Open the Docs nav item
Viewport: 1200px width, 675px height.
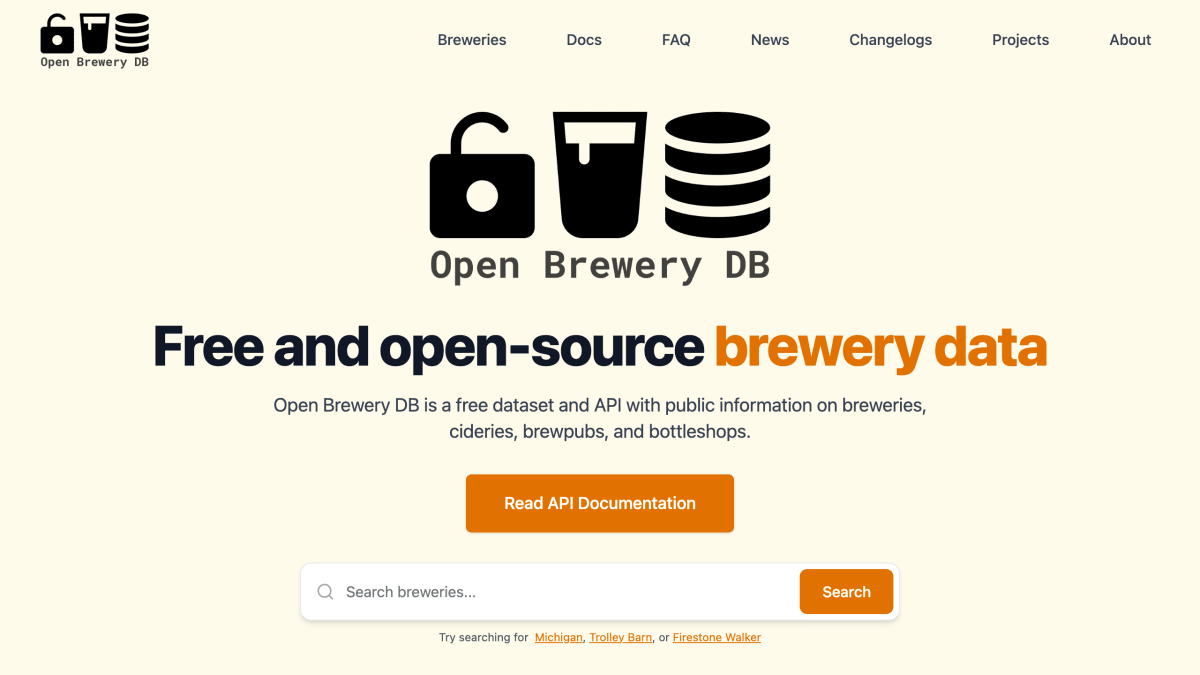[584, 40]
